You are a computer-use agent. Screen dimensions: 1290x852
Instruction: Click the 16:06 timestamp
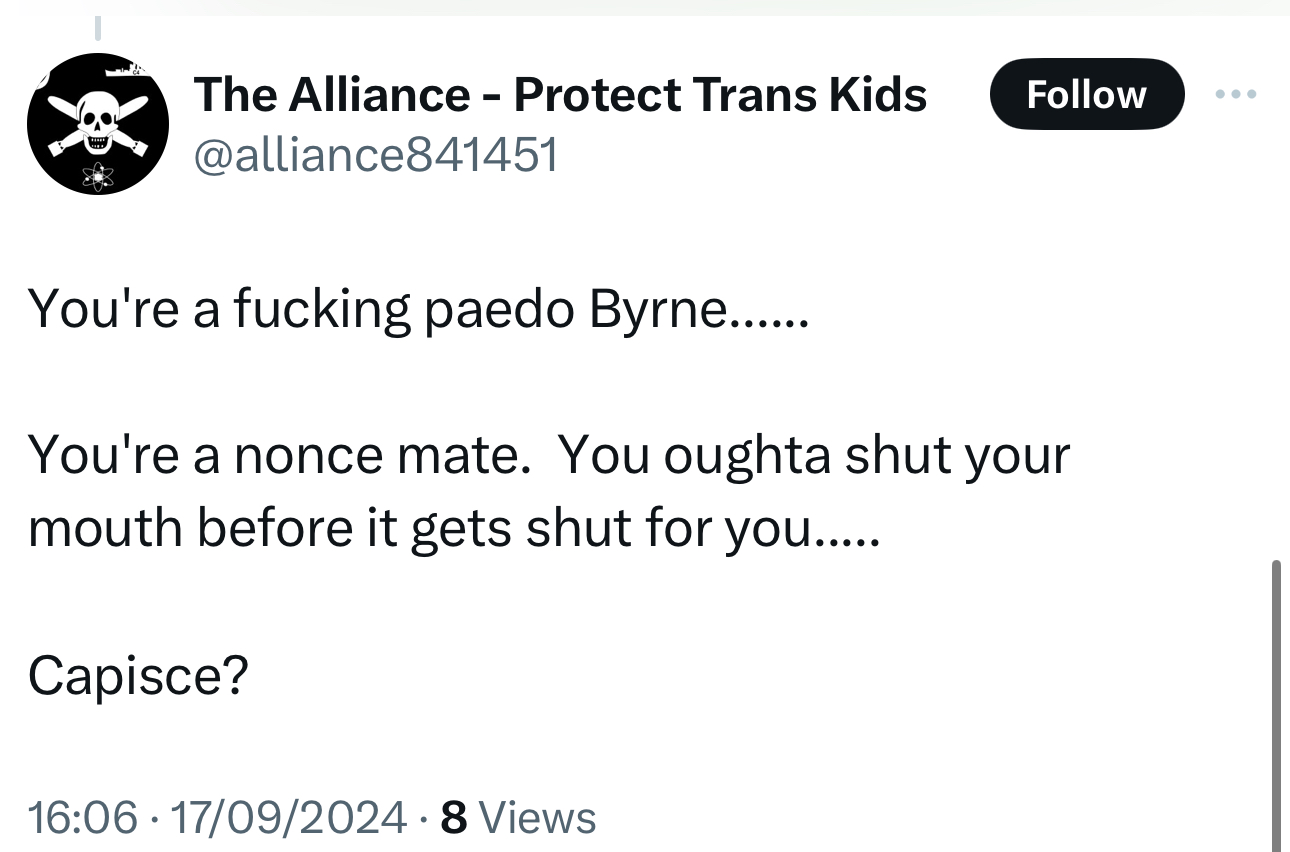coord(82,817)
